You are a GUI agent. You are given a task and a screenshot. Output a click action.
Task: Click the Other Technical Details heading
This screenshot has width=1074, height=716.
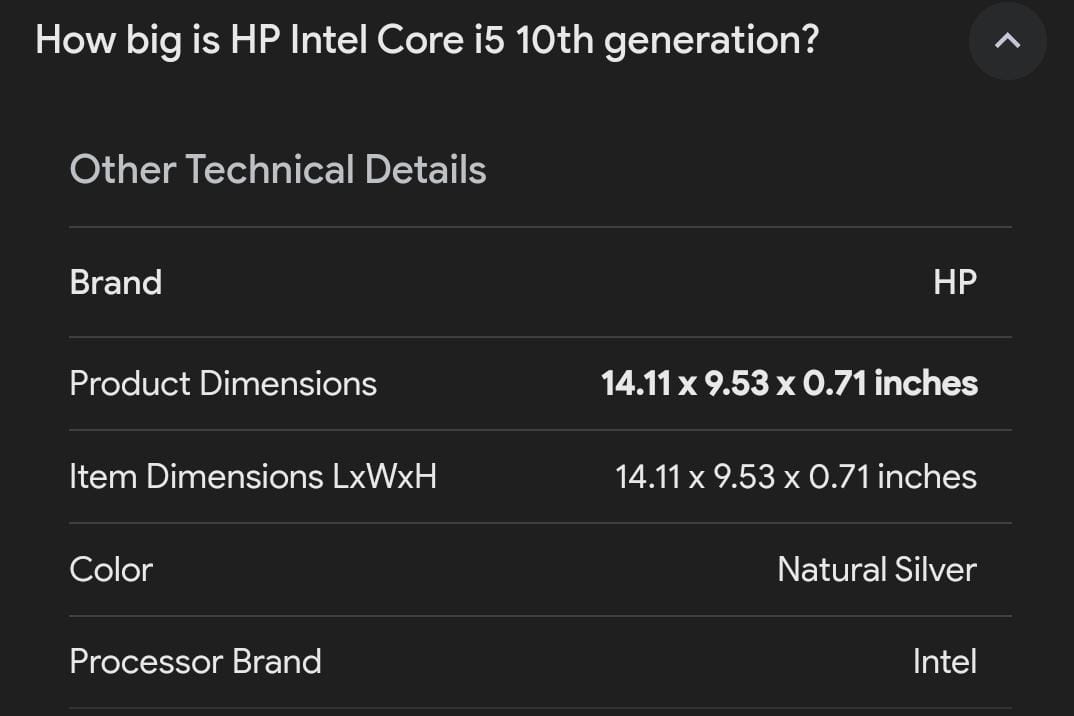(278, 170)
